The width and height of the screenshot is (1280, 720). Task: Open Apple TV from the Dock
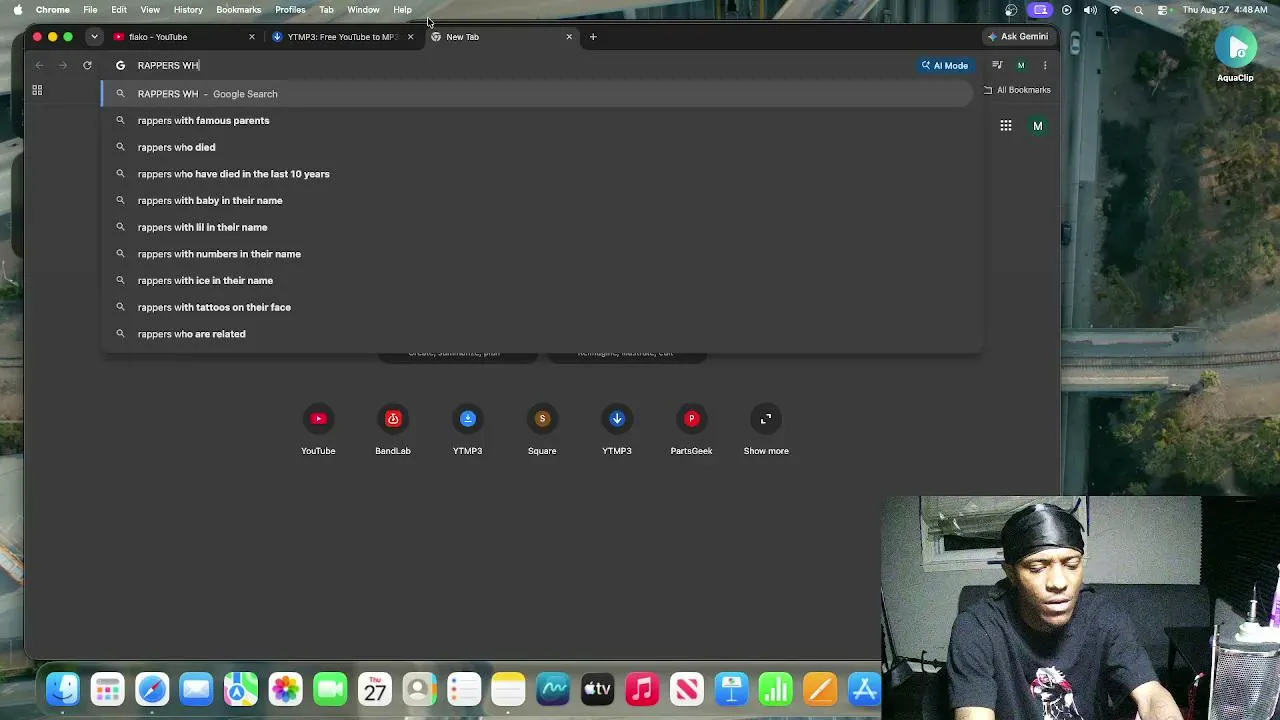coord(597,689)
